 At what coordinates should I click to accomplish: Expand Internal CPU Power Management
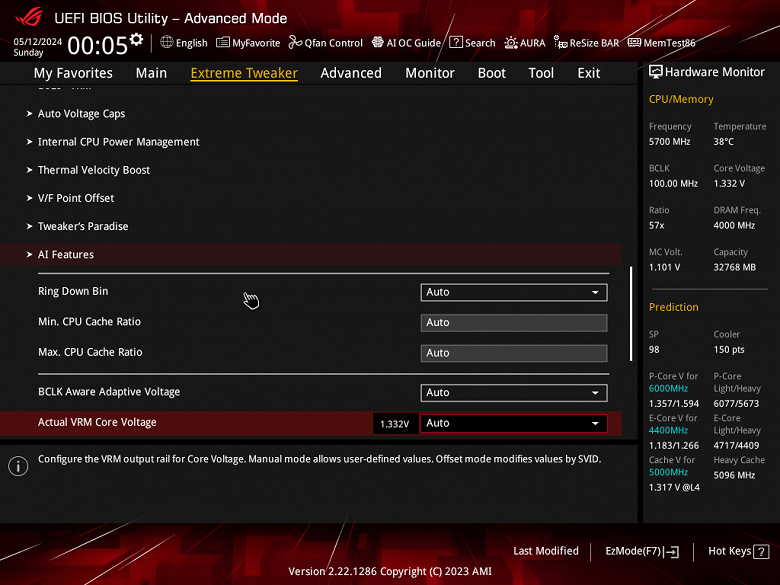(118, 142)
